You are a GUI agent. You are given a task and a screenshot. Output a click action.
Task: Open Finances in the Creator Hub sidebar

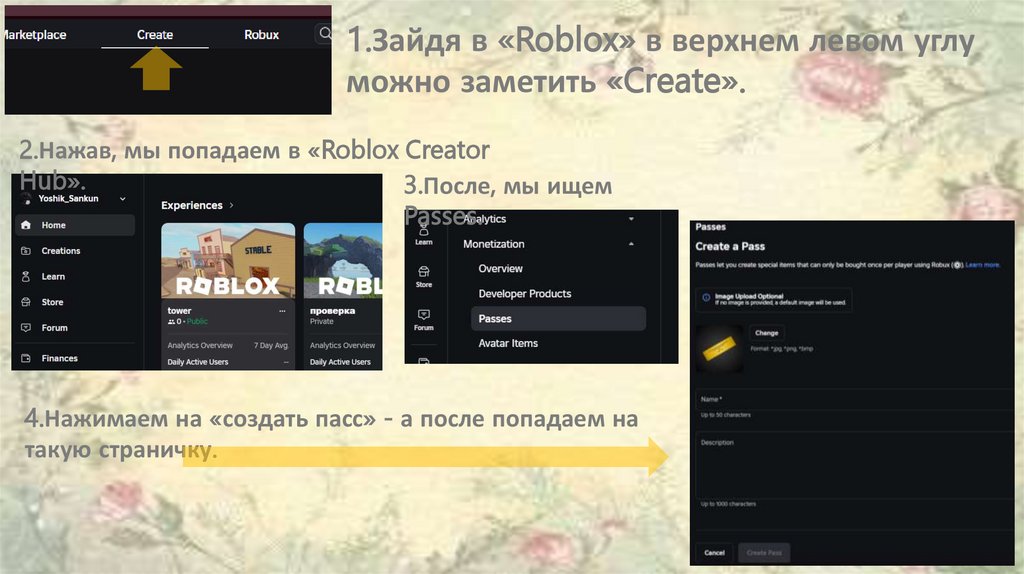[59, 358]
